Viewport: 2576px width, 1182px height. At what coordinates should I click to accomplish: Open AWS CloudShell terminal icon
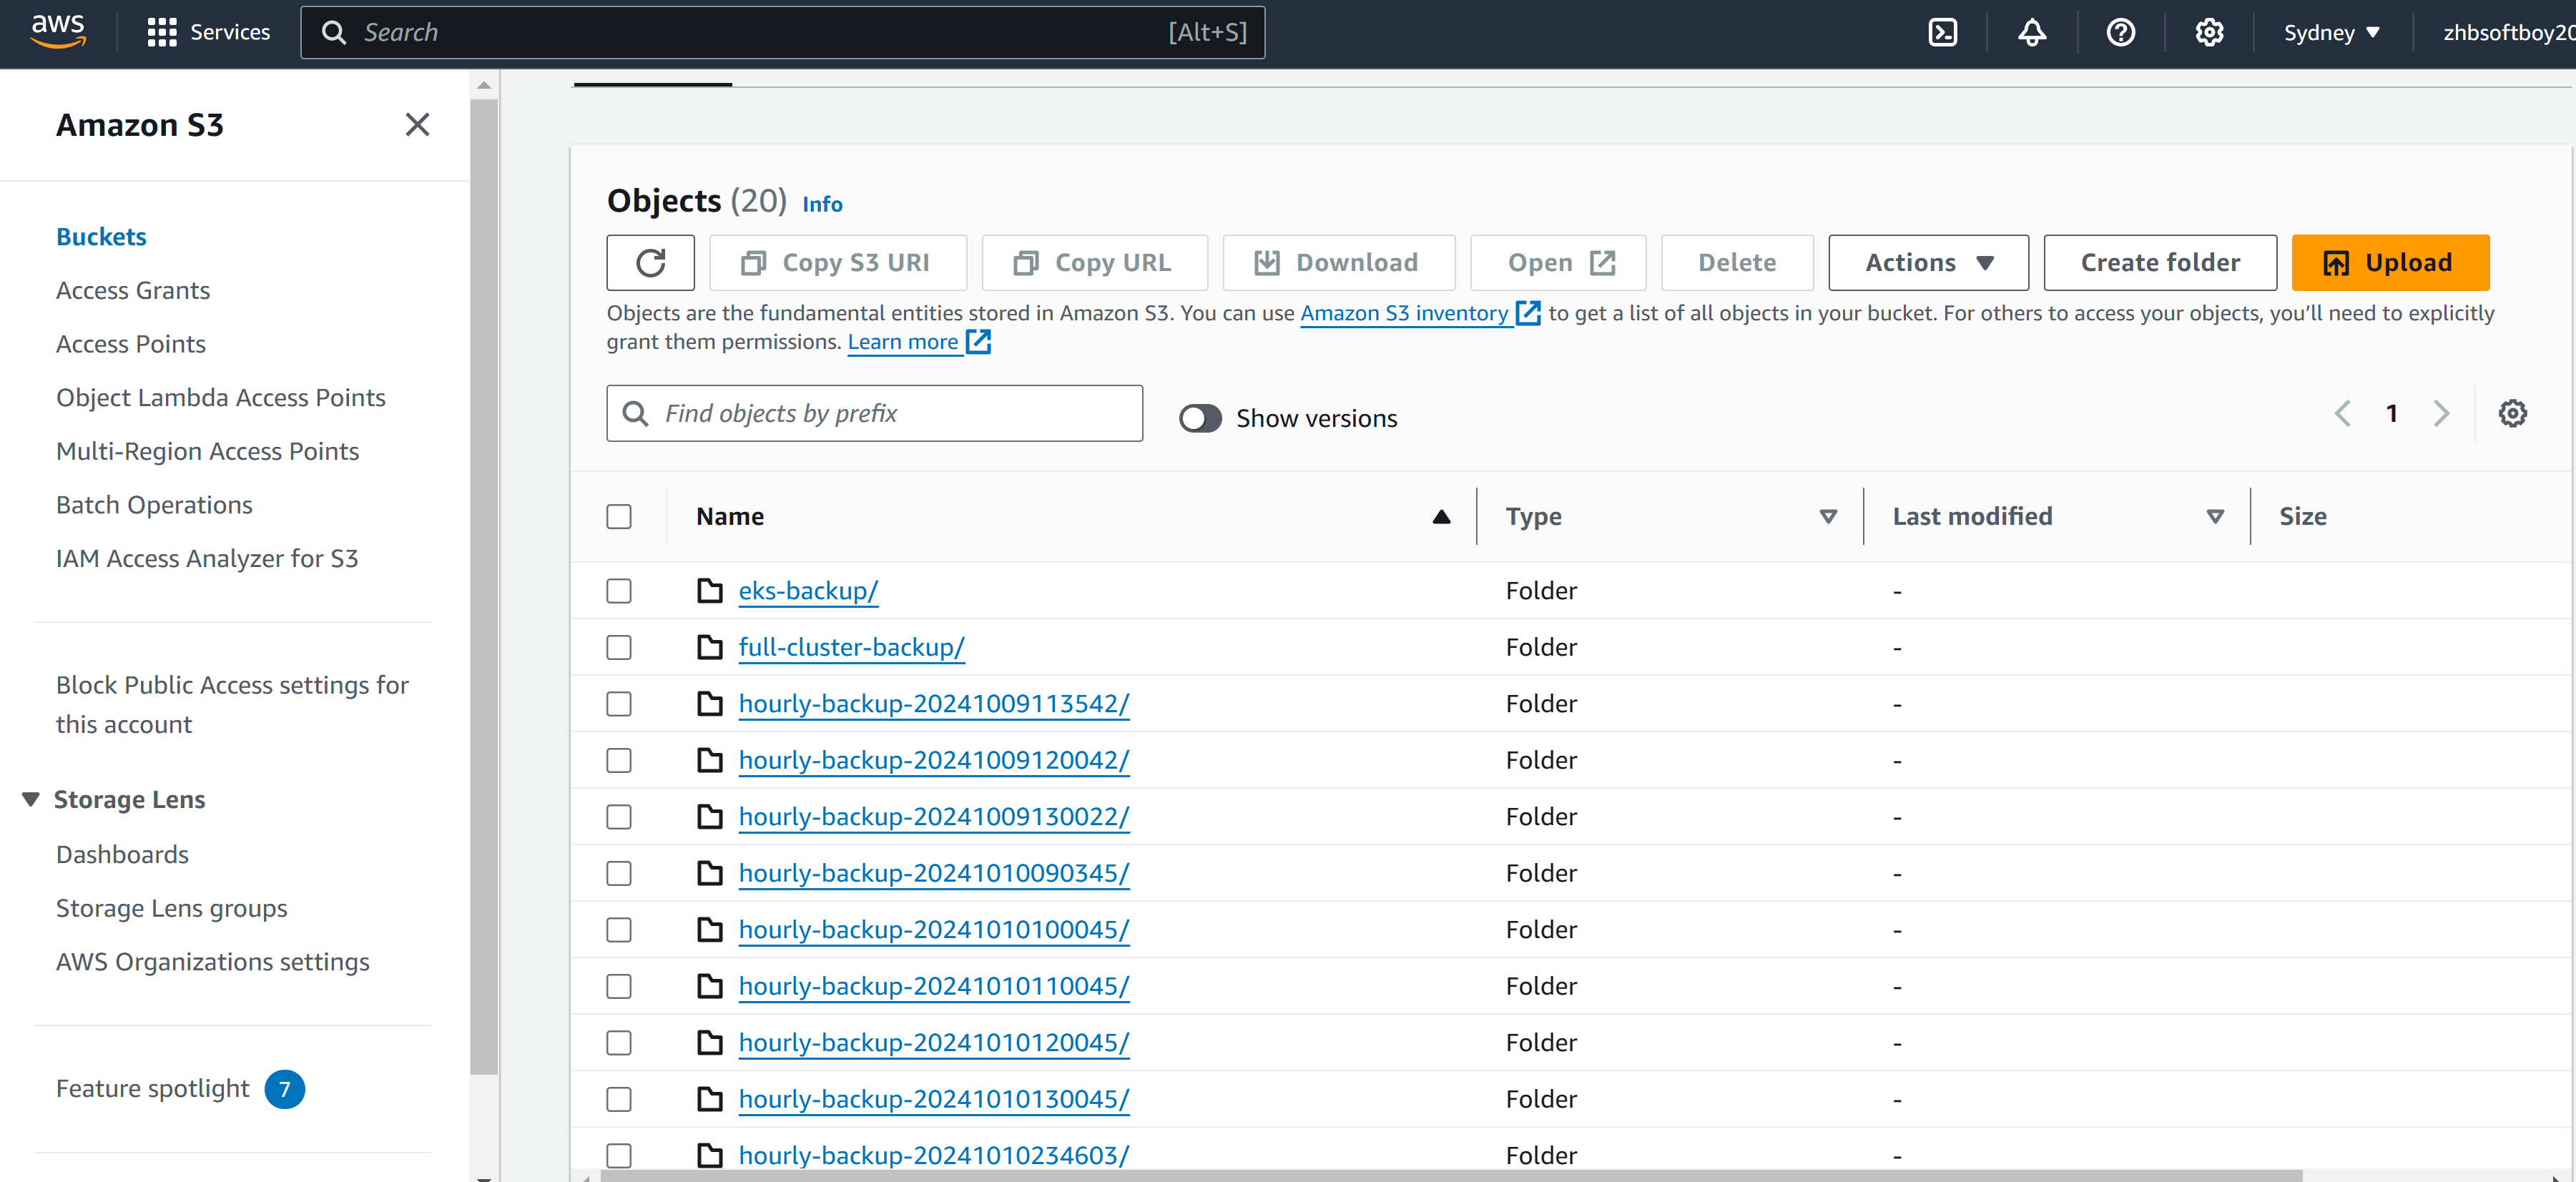1942,33
